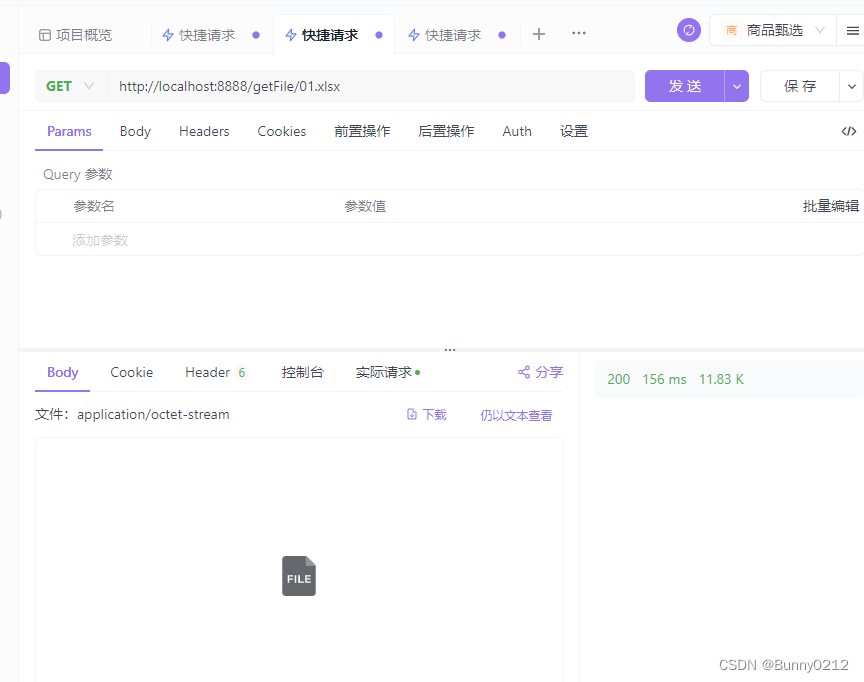Expand the 保存 button dropdown arrow
The image size is (864, 682).
(852, 86)
